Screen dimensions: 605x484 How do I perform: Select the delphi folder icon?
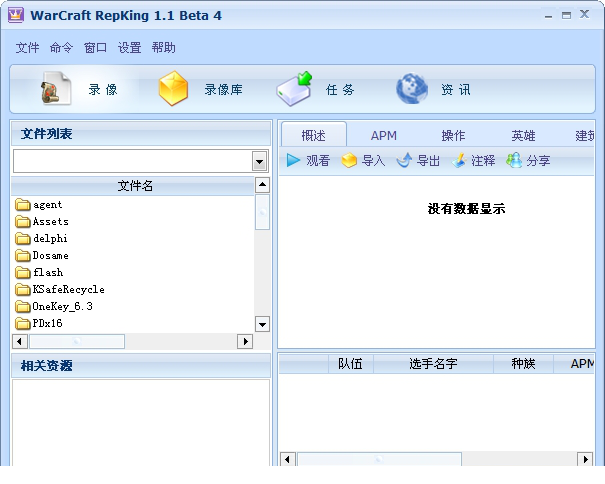click(x=23, y=238)
